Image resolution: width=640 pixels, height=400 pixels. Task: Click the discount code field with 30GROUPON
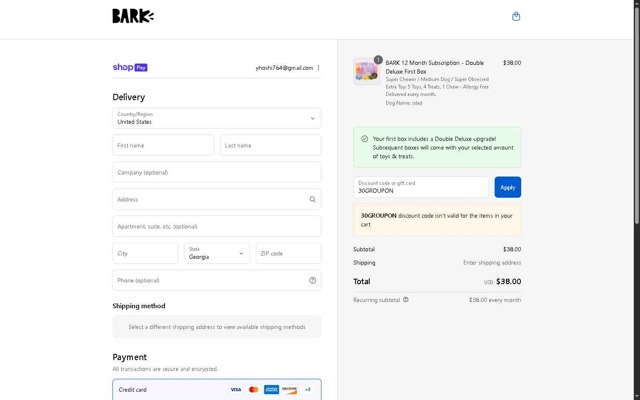(421, 187)
